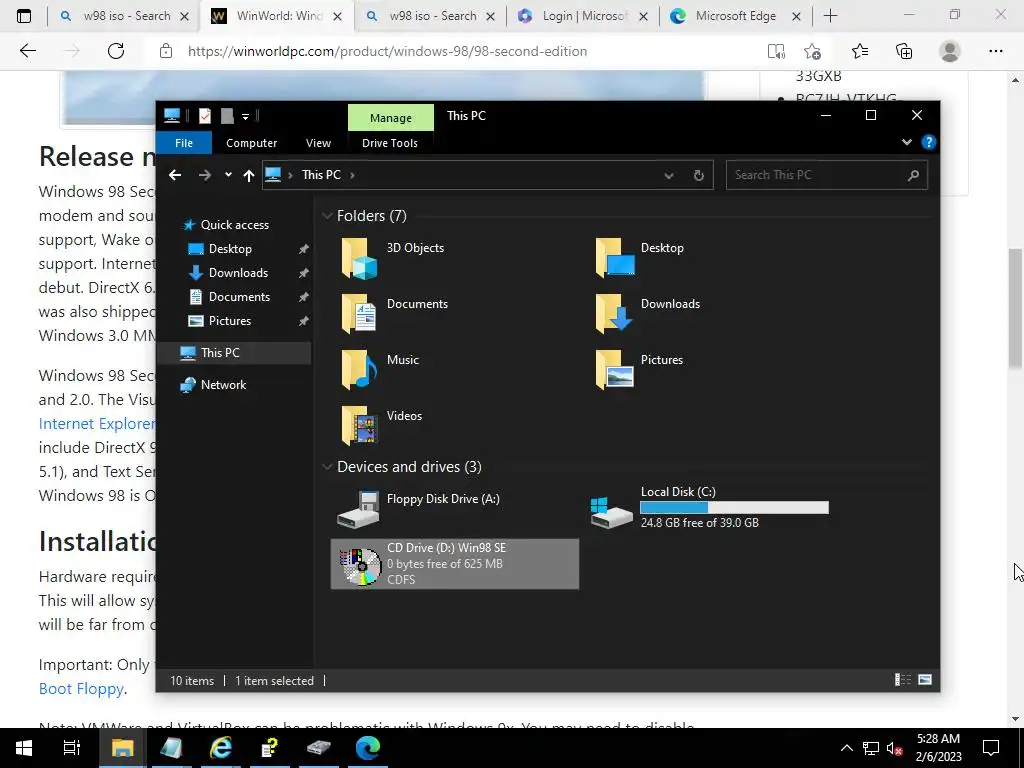
Task: Open Recent locations dropdown in Explorer
Action: 228,175
